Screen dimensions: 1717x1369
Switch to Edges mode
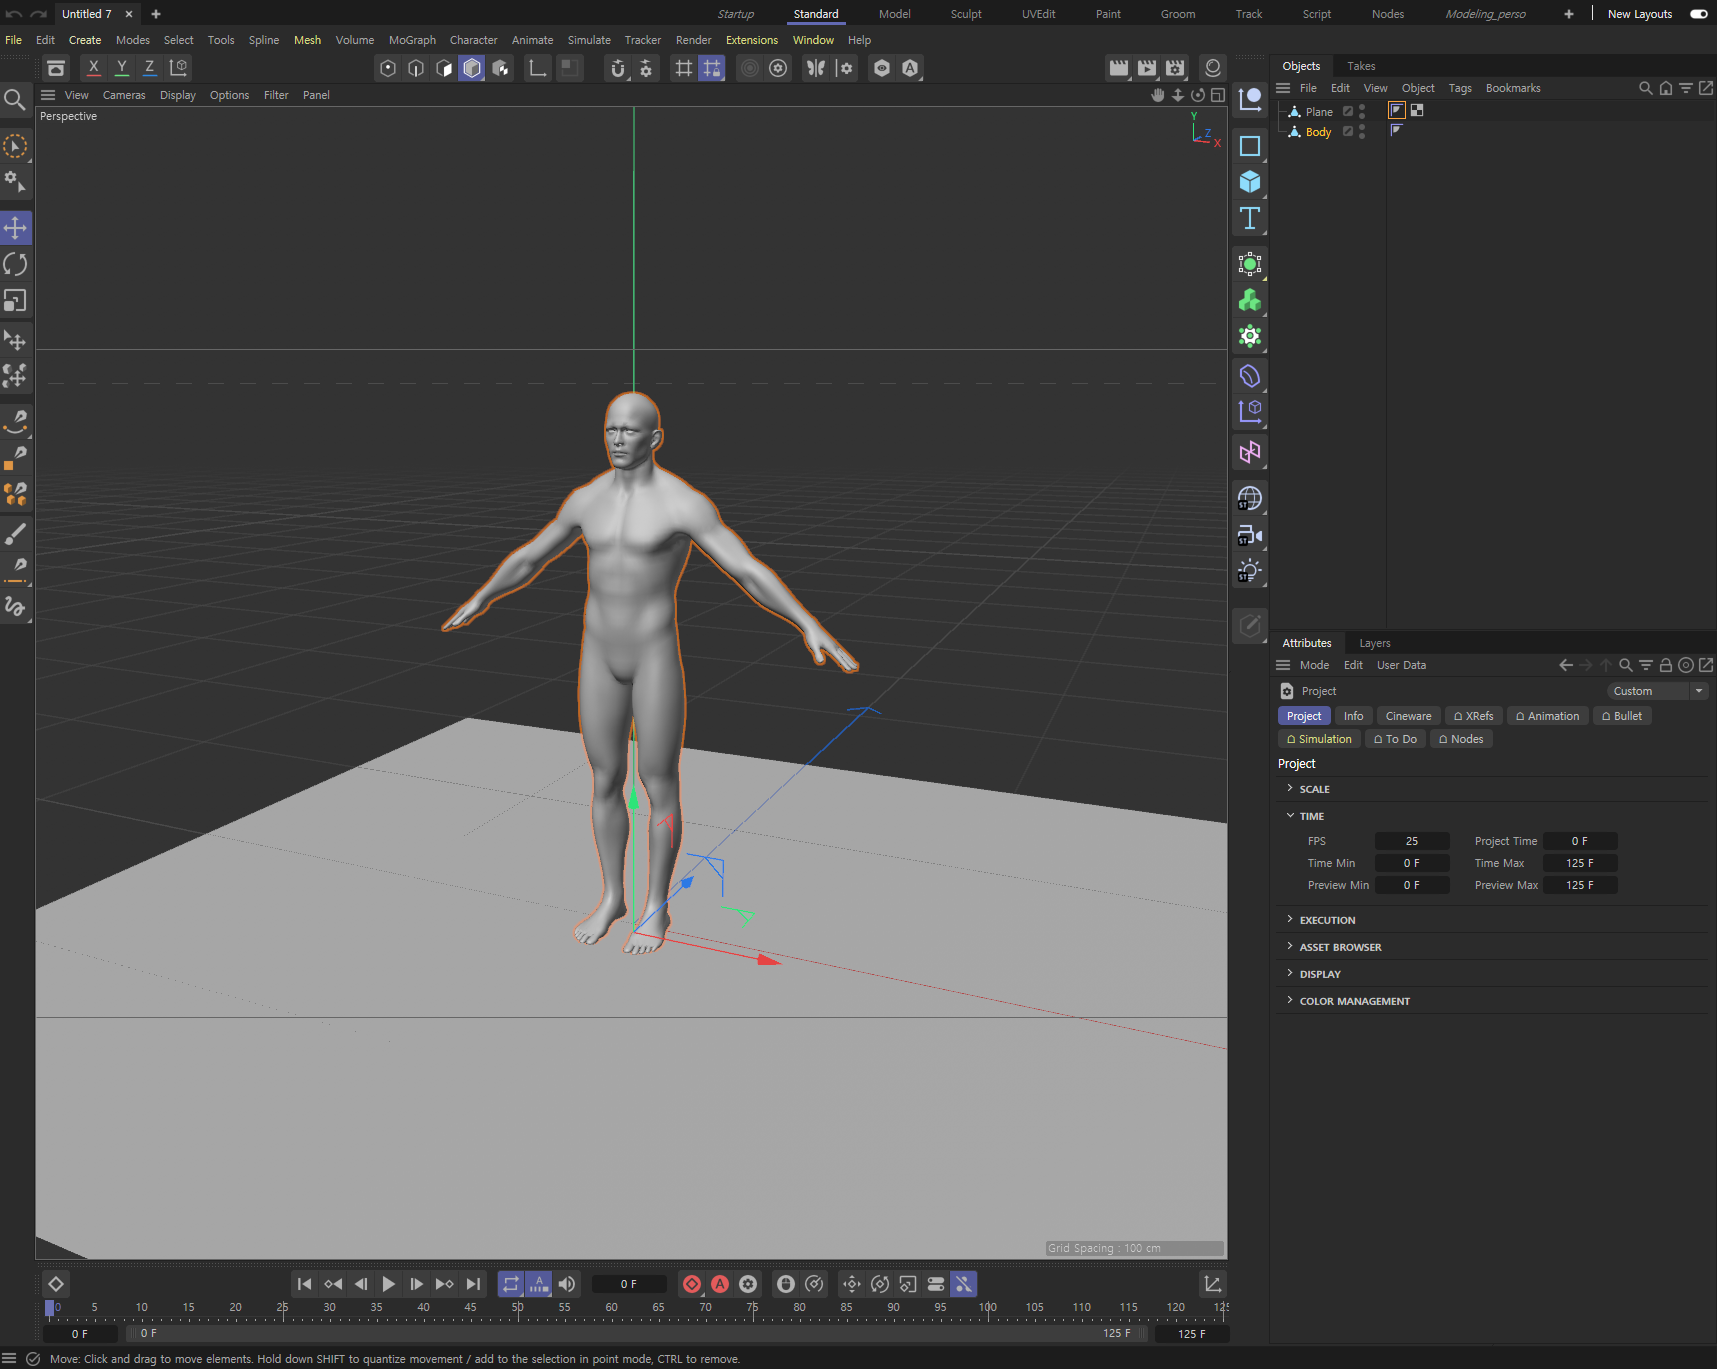416,68
